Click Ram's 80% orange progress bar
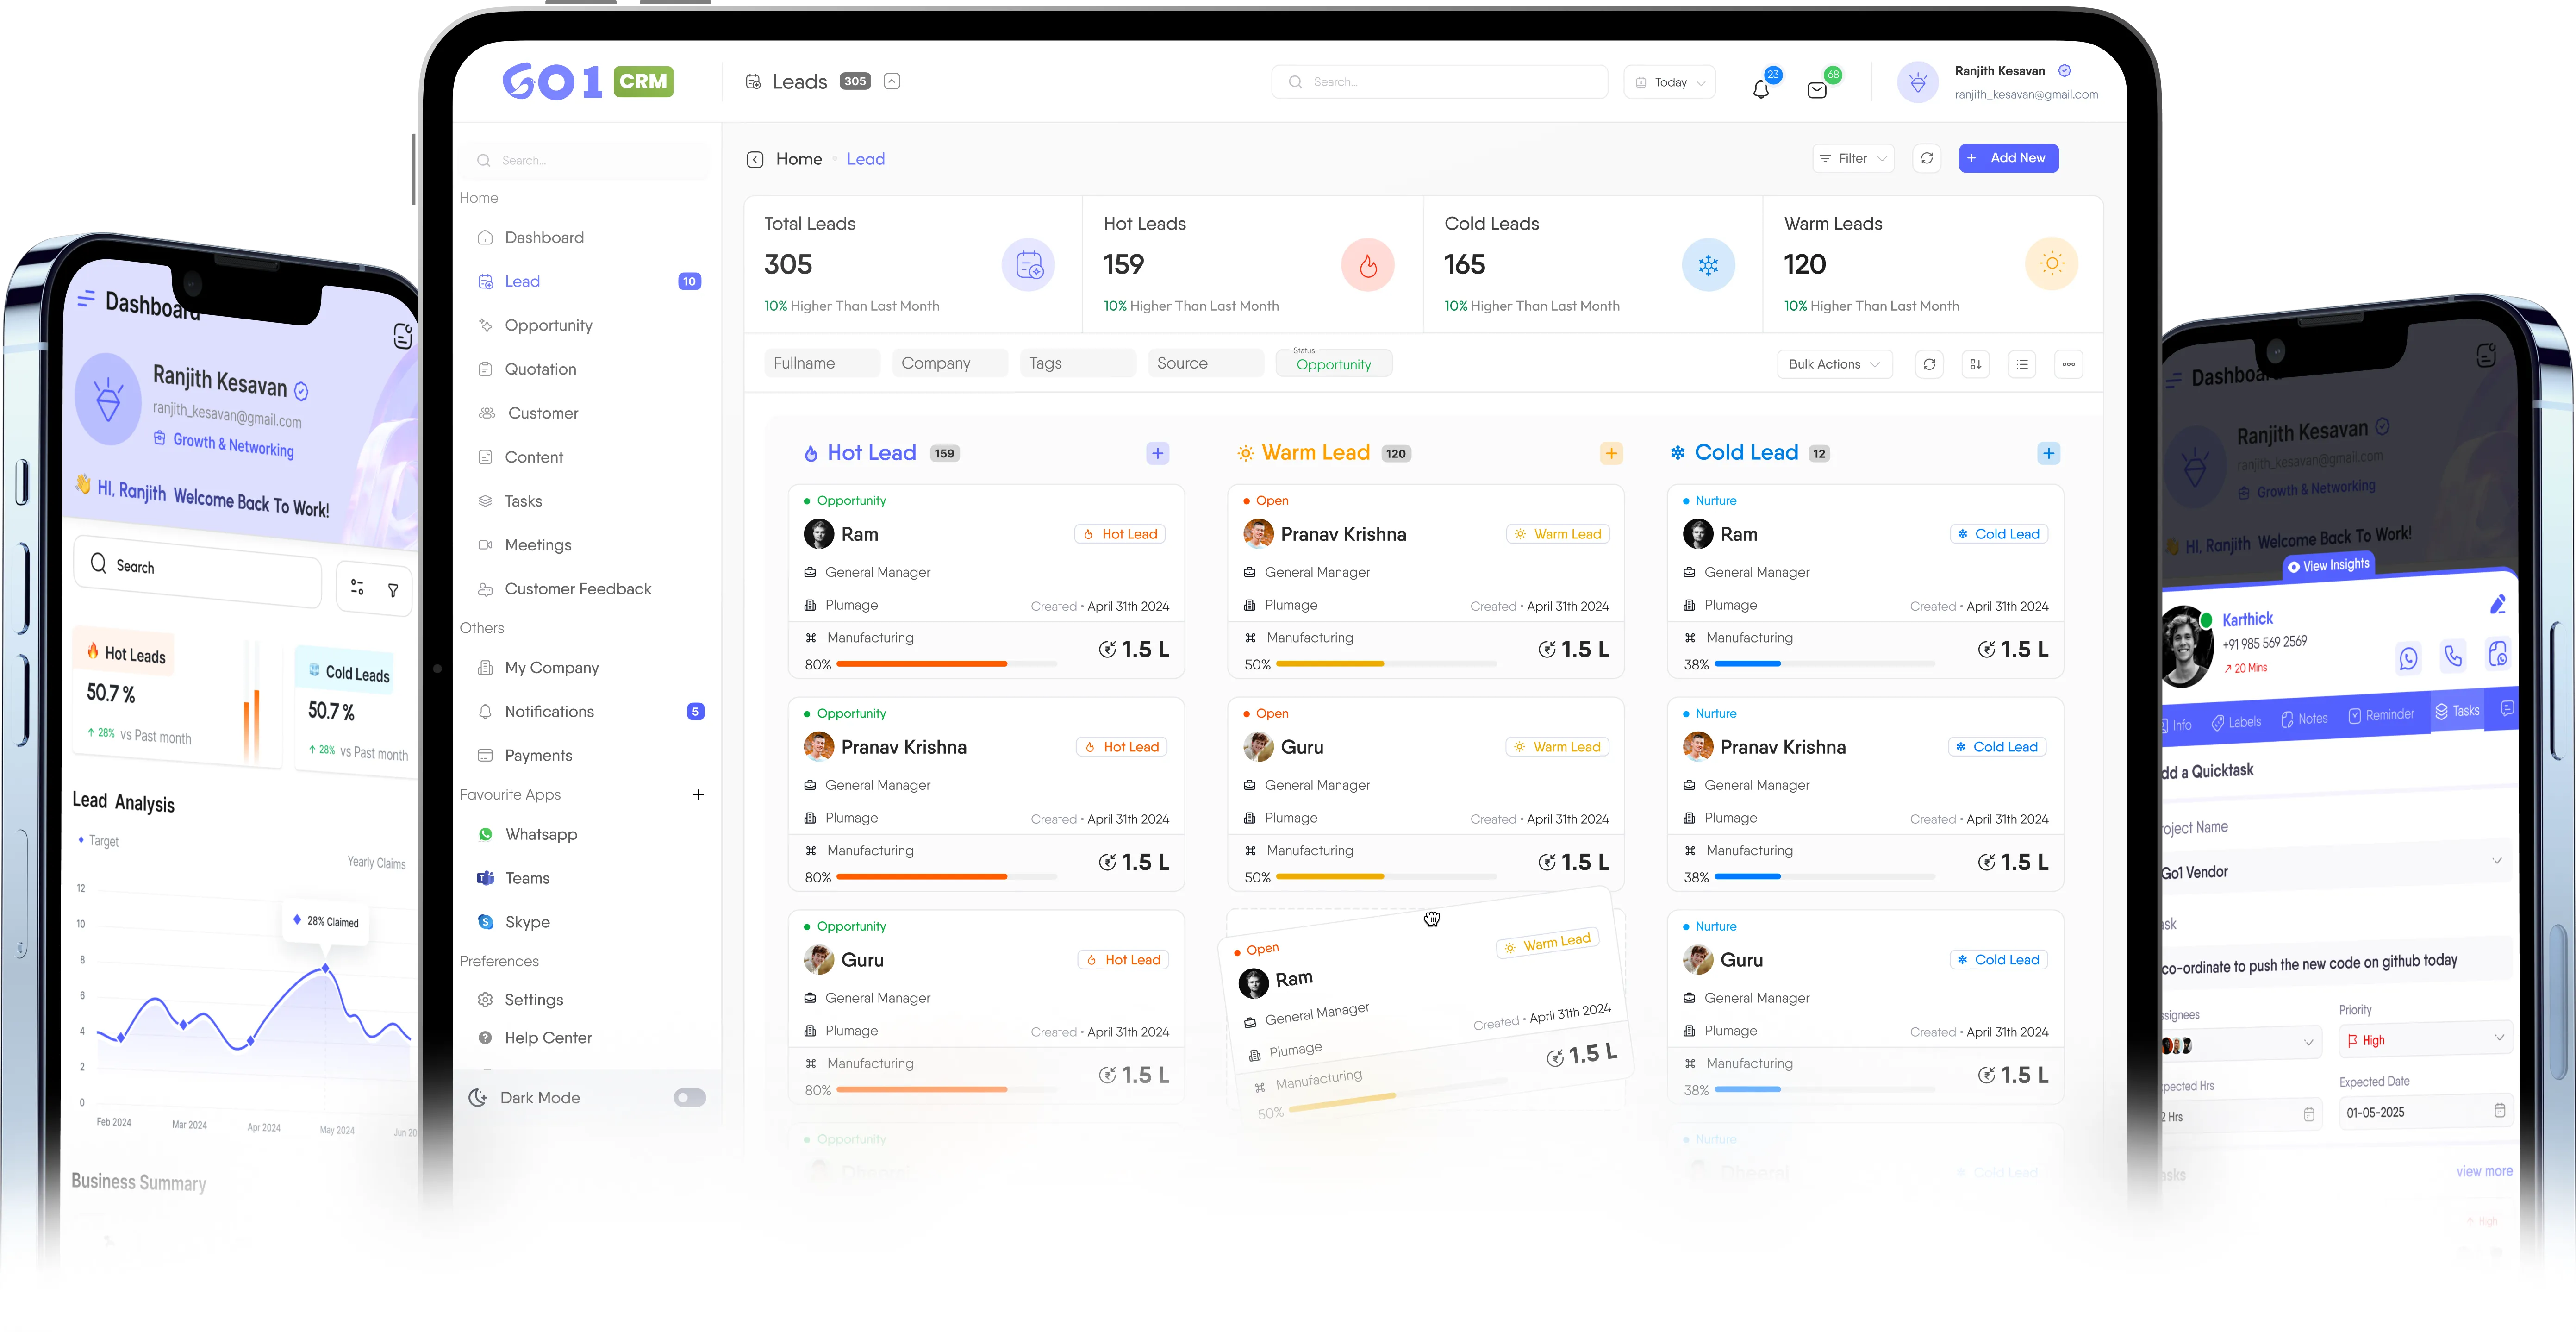This screenshot has width=2576, height=1332. click(x=921, y=664)
